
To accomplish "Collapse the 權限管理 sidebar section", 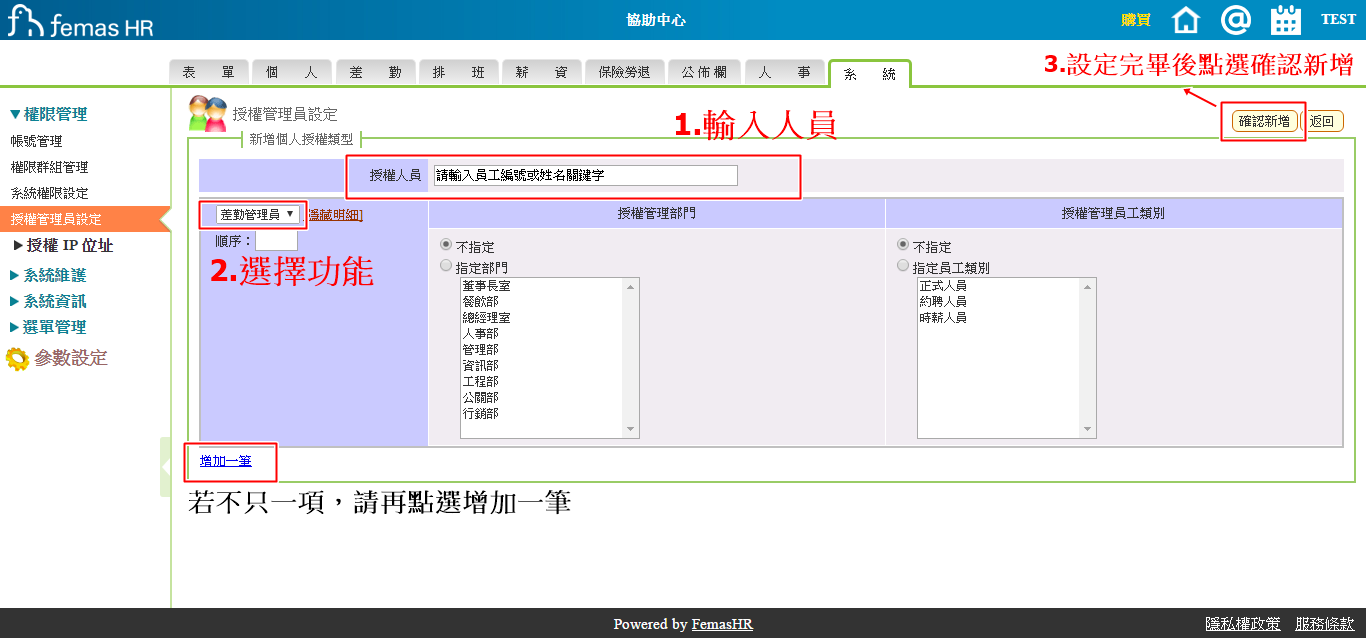I will point(48,114).
